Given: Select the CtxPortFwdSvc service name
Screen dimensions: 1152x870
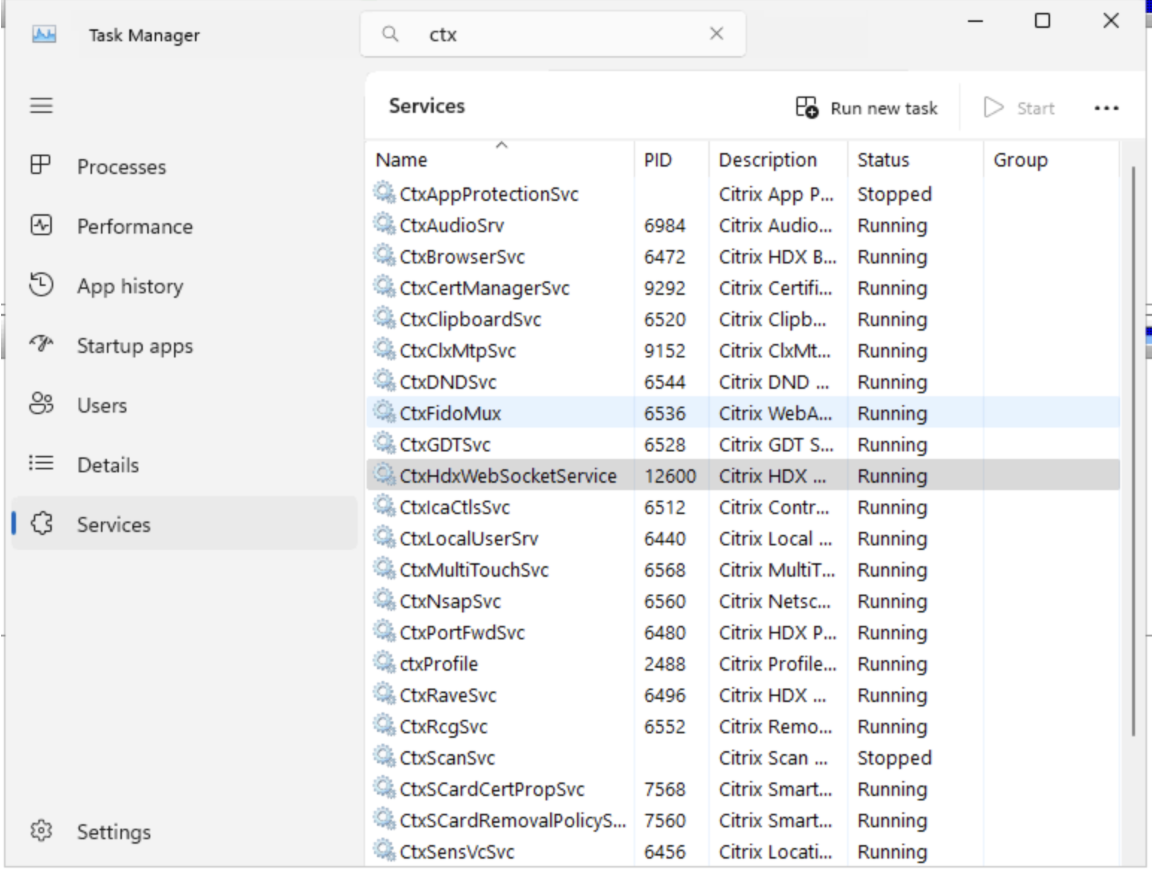Looking at the screenshot, I should [462, 633].
